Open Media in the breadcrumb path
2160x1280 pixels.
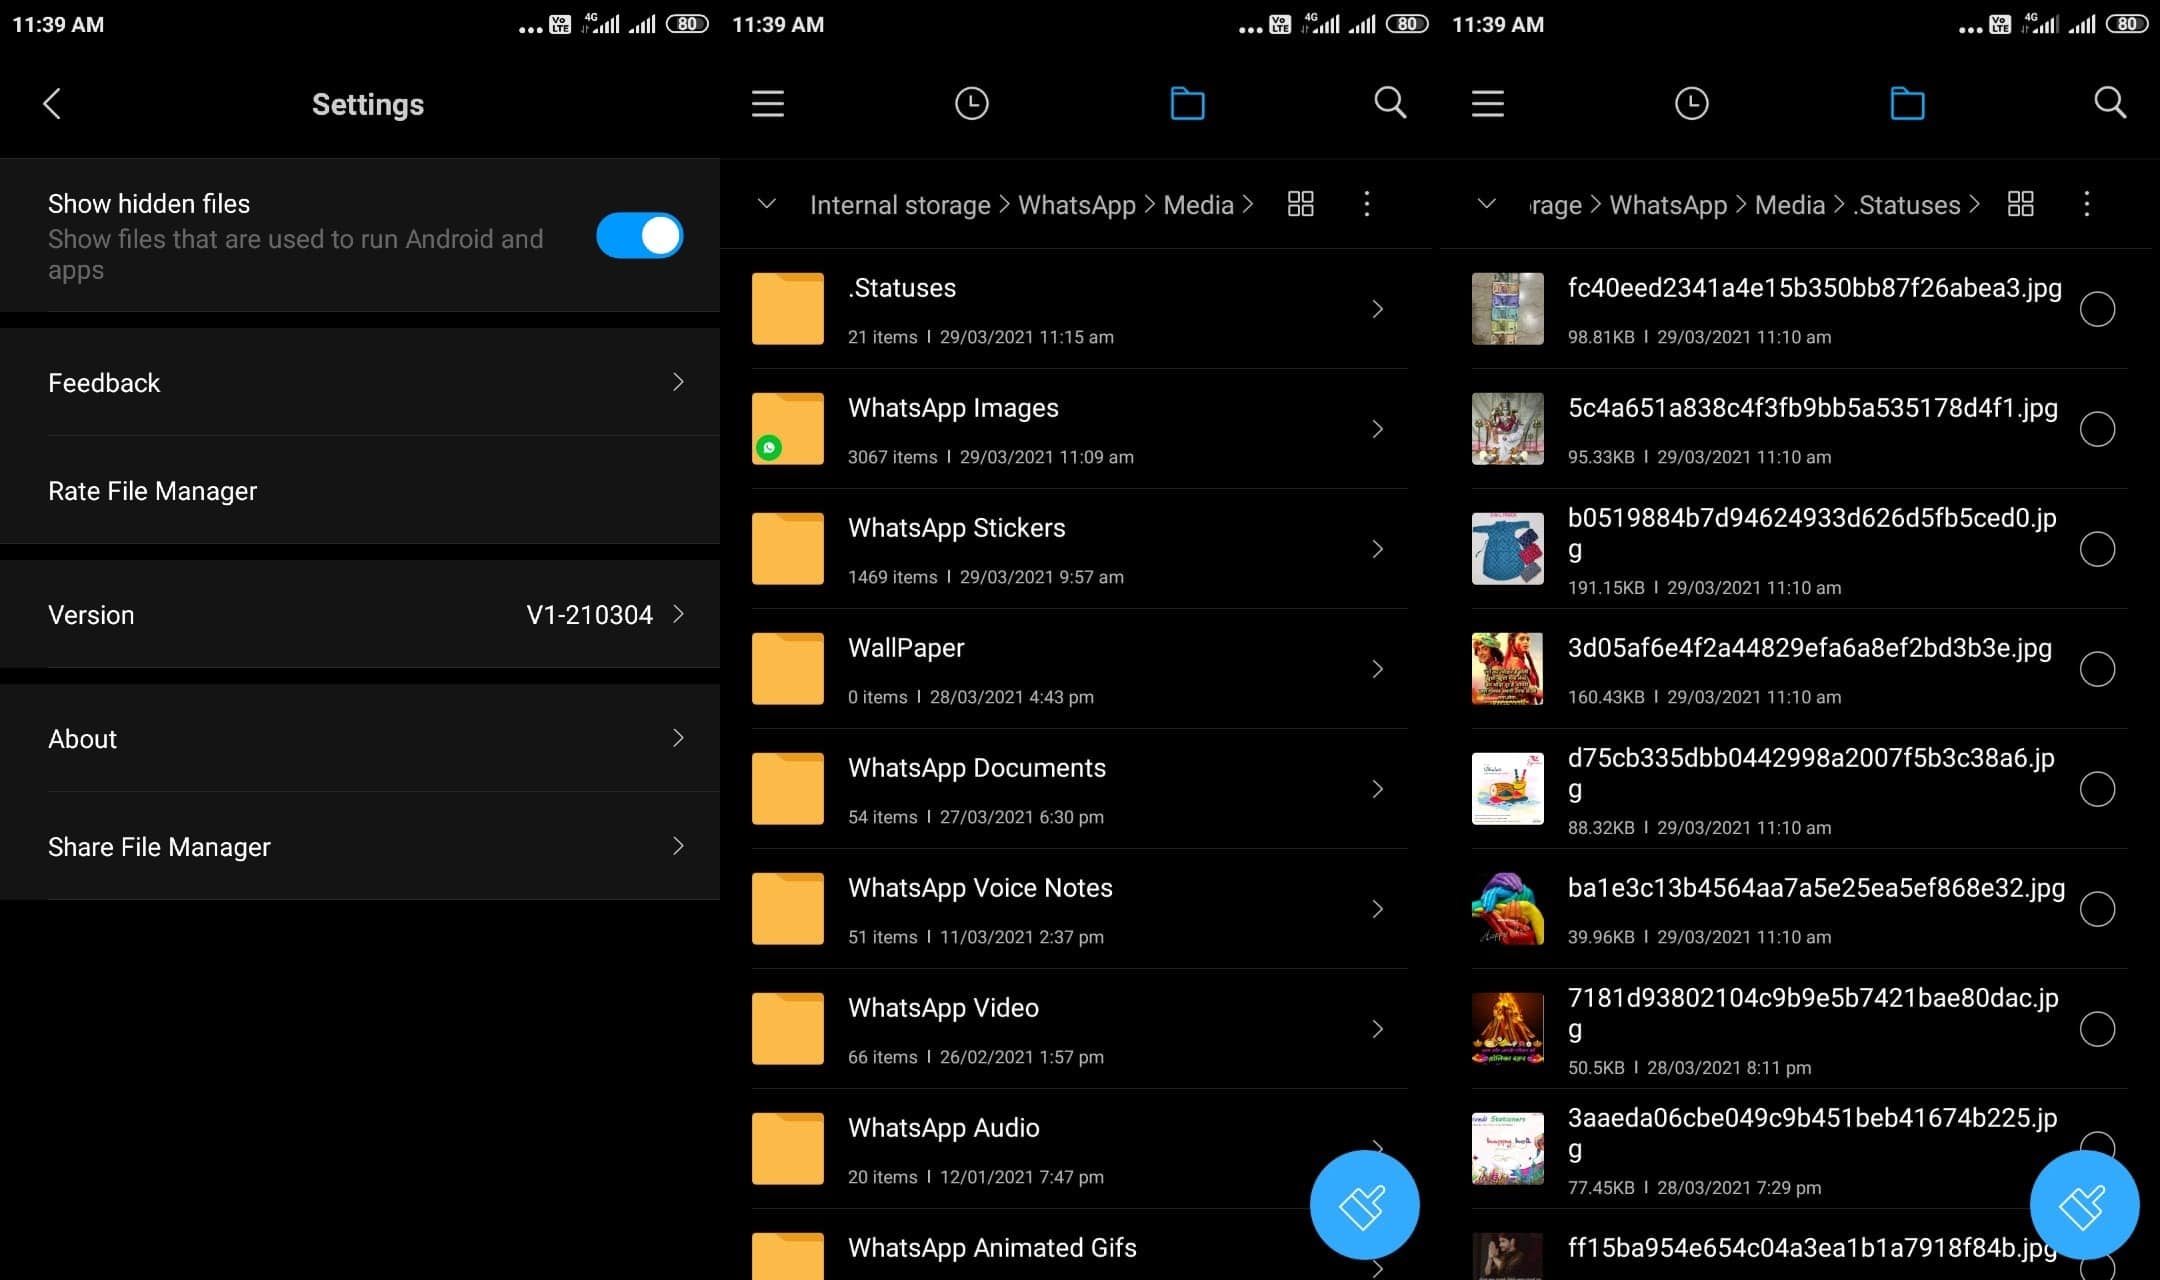click(x=1198, y=204)
